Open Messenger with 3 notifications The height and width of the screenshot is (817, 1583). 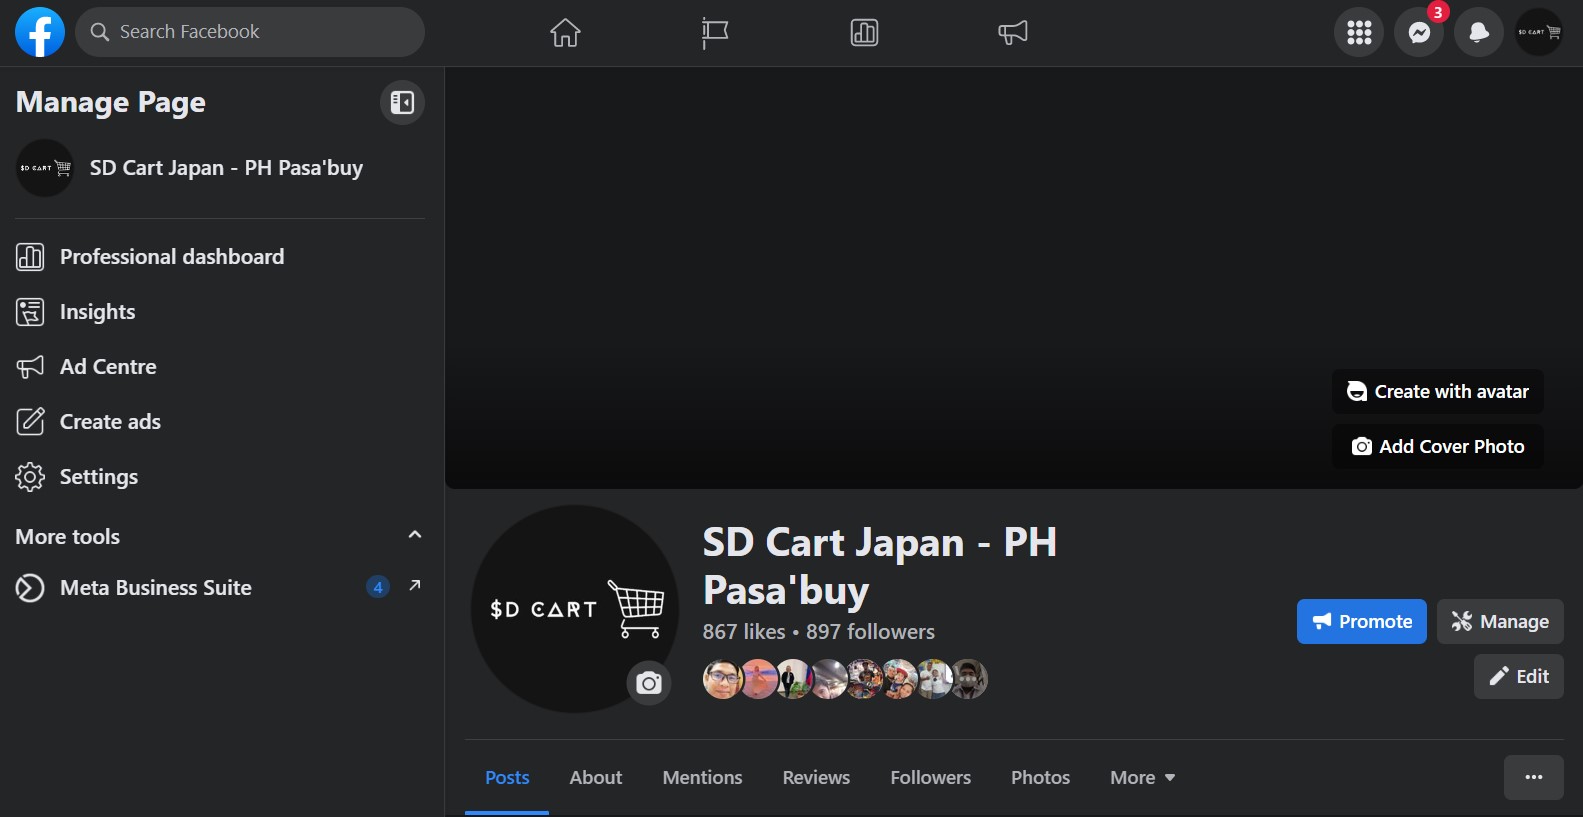[1419, 32]
